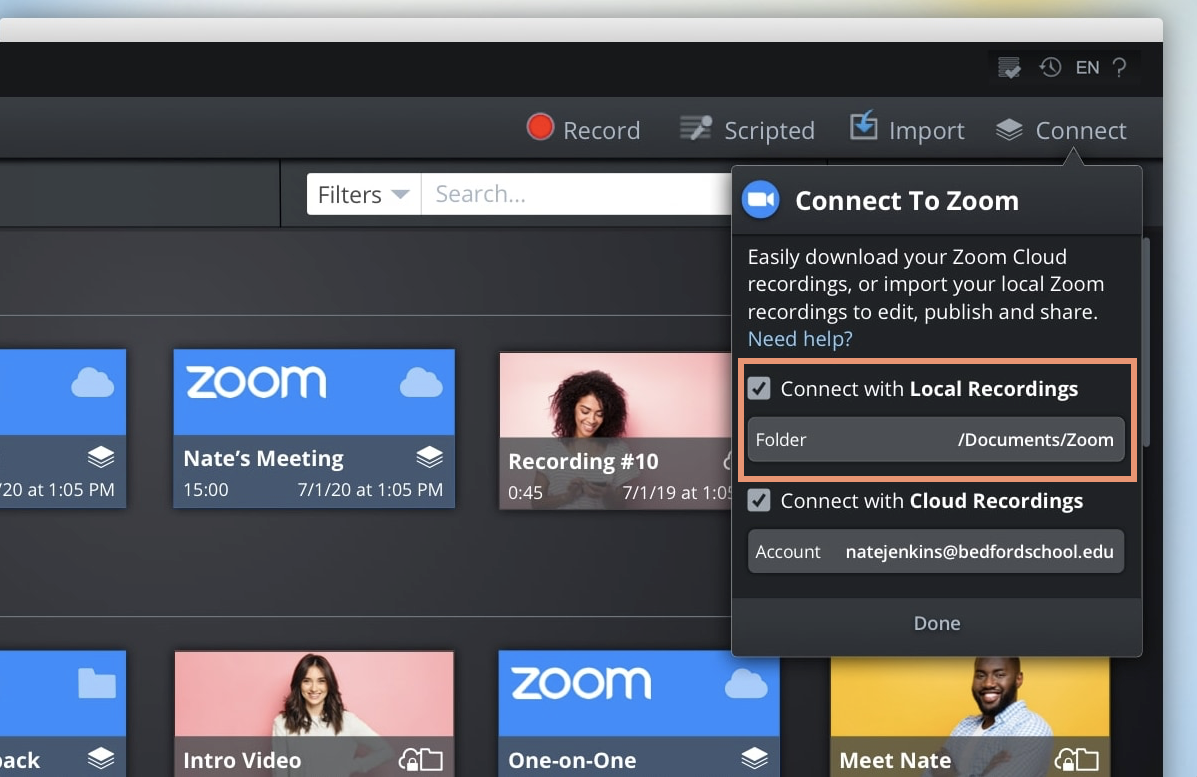The height and width of the screenshot is (777, 1197).
Task: Start a new recording with the Record icon
Action: (539, 128)
